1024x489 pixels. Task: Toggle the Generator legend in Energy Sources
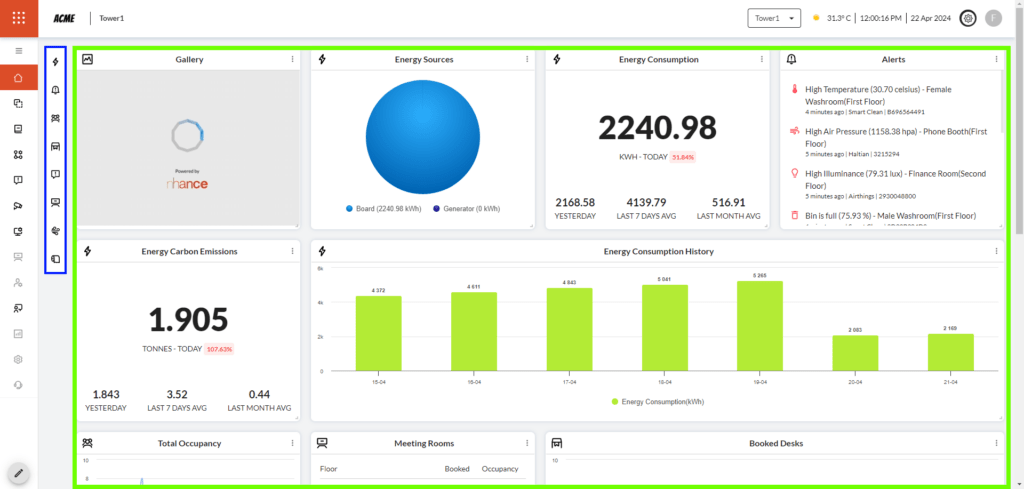466,209
